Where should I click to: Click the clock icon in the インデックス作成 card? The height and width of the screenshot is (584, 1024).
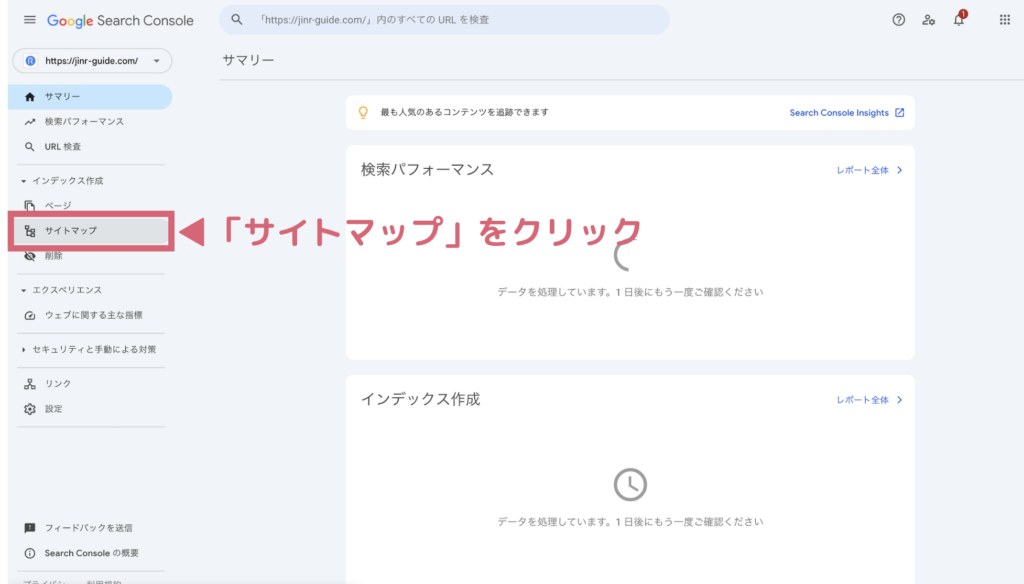(x=630, y=485)
